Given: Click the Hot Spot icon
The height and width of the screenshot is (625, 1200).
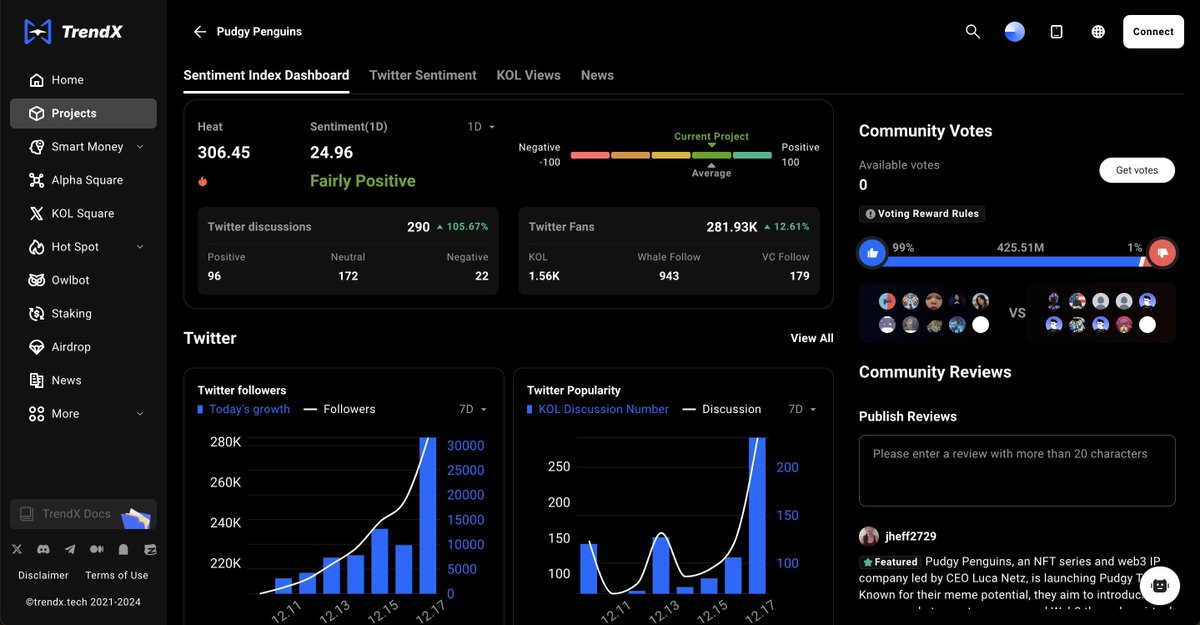Looking at the screenshot, I should pos(37,247).
